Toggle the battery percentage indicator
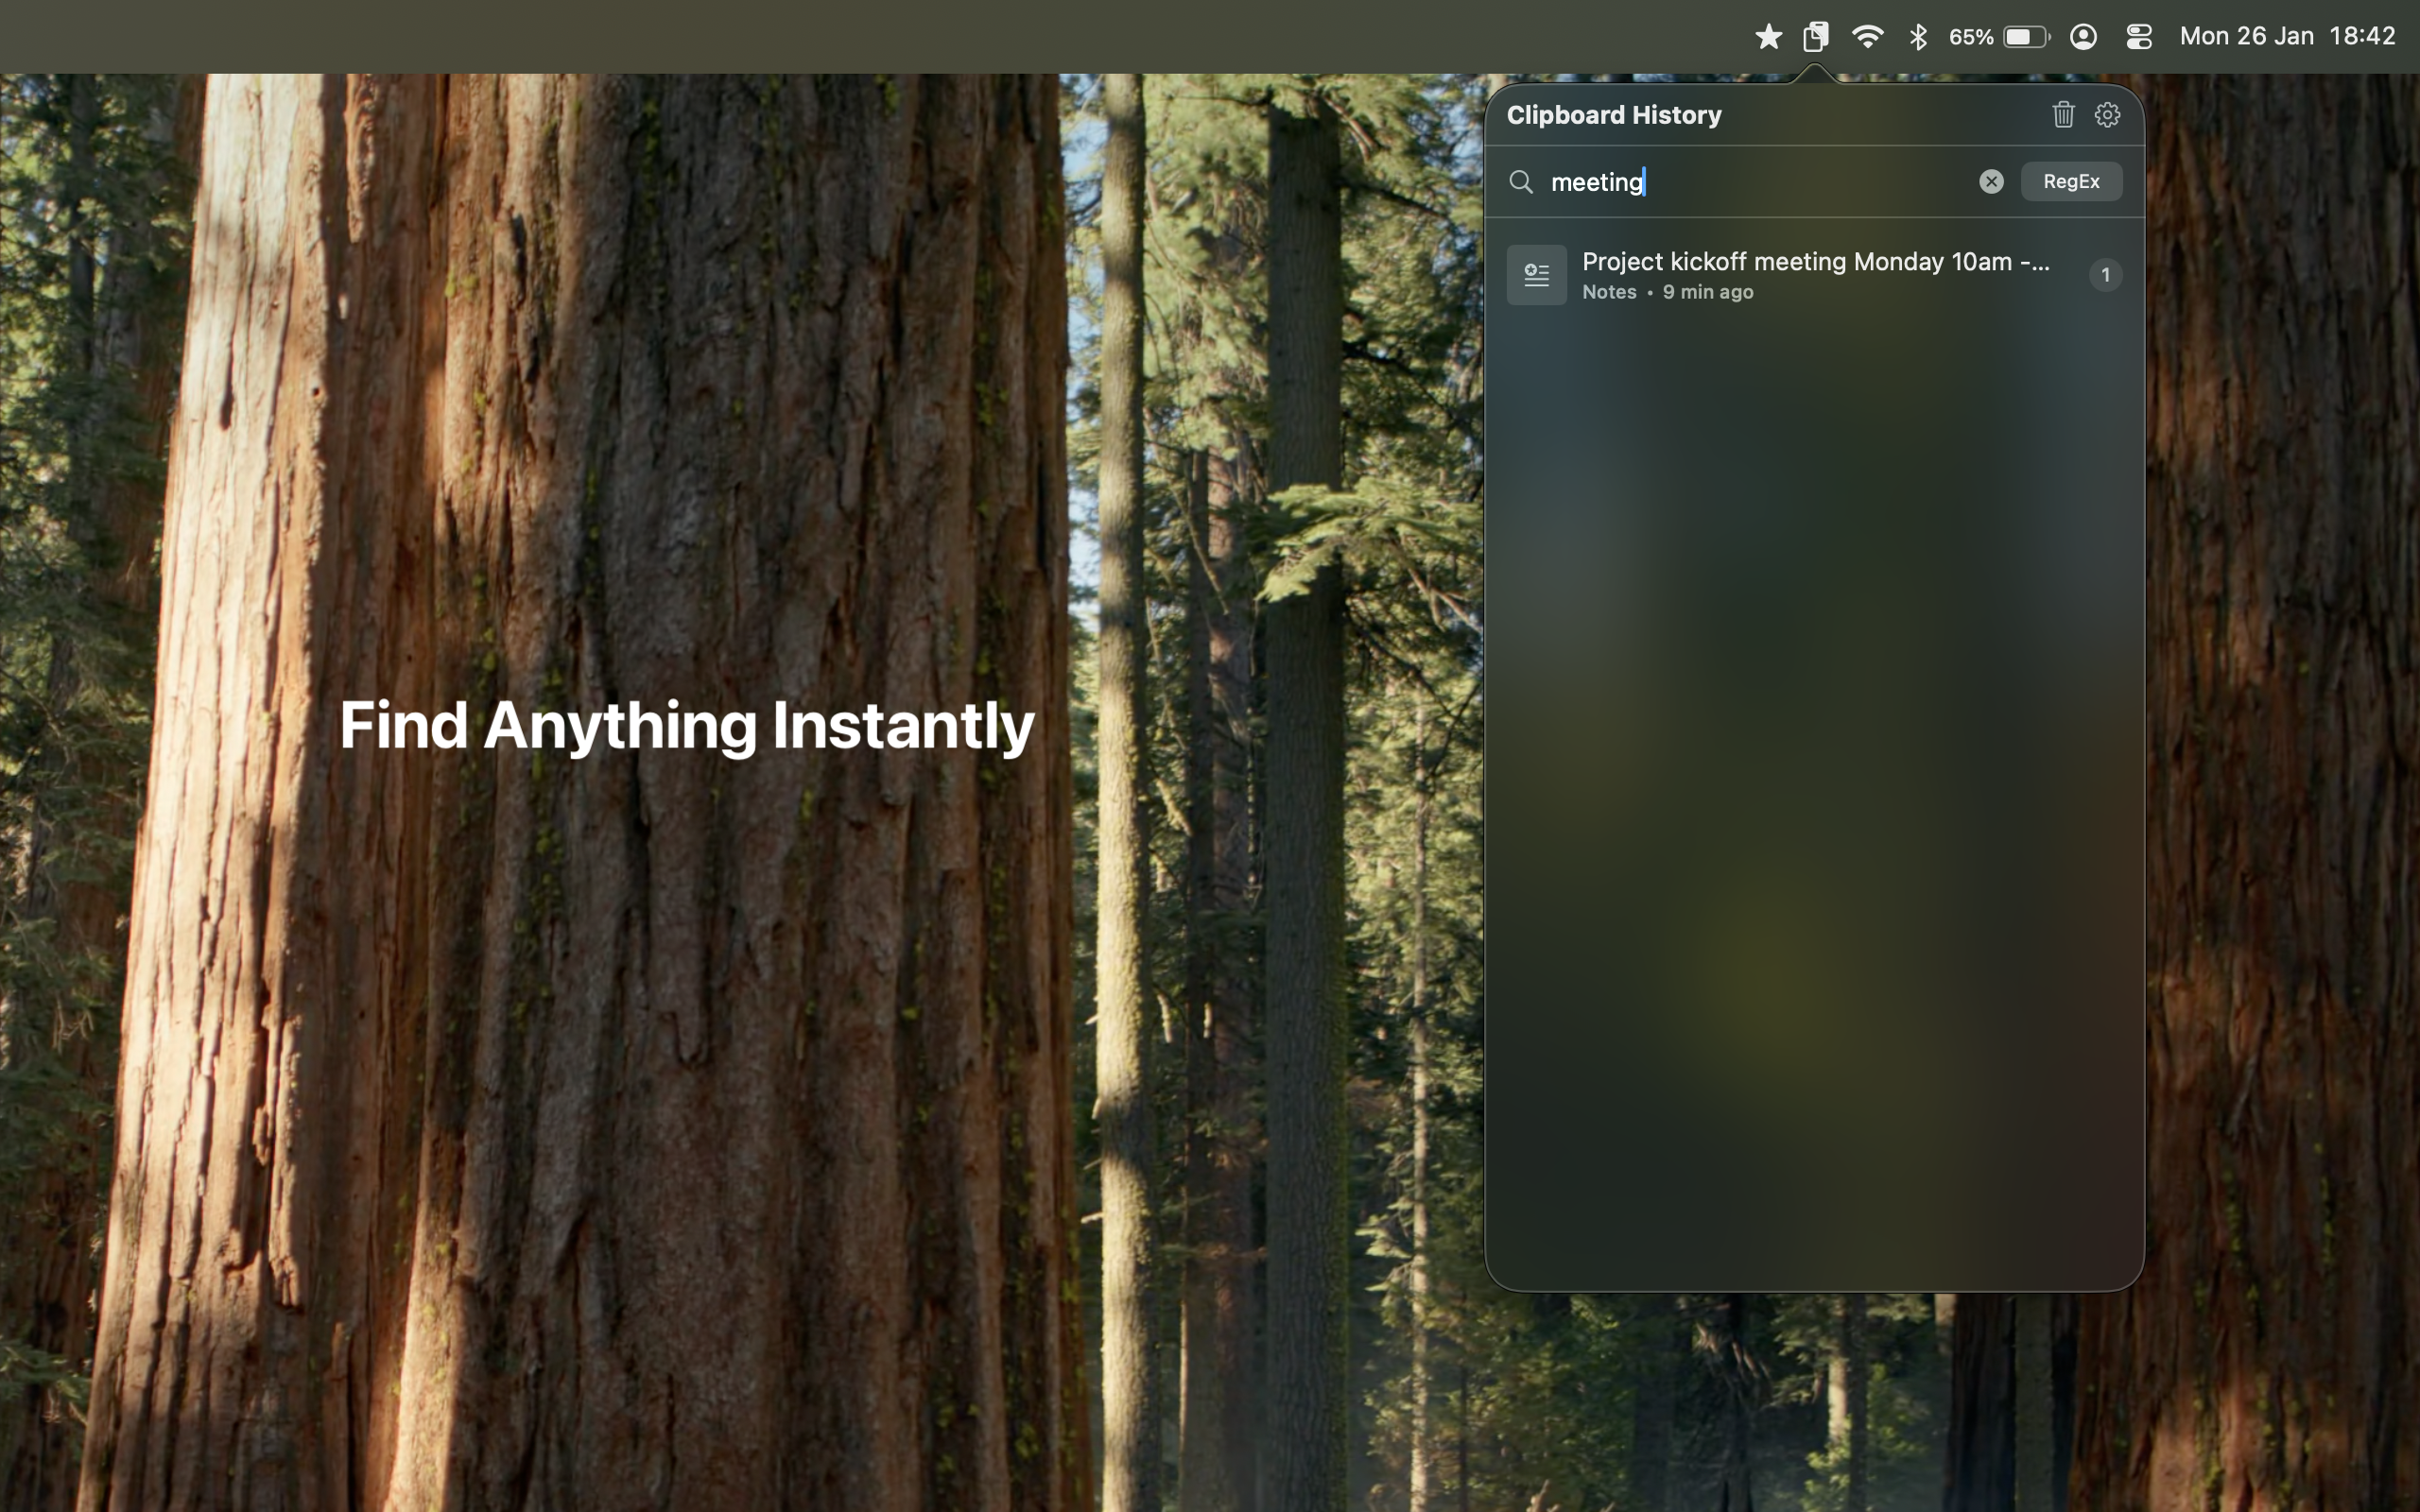Image resolution: width=2420 pixels, height=1512 pixels. tap(1968, 36)
